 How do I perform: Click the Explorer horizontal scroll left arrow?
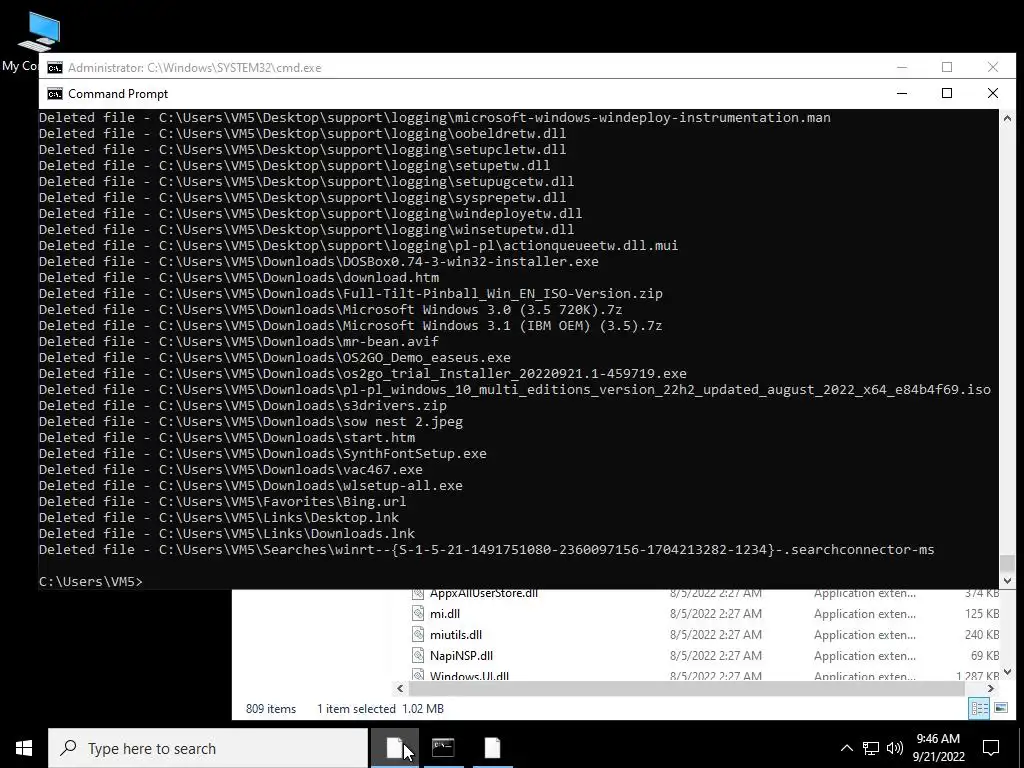point(400,688)
